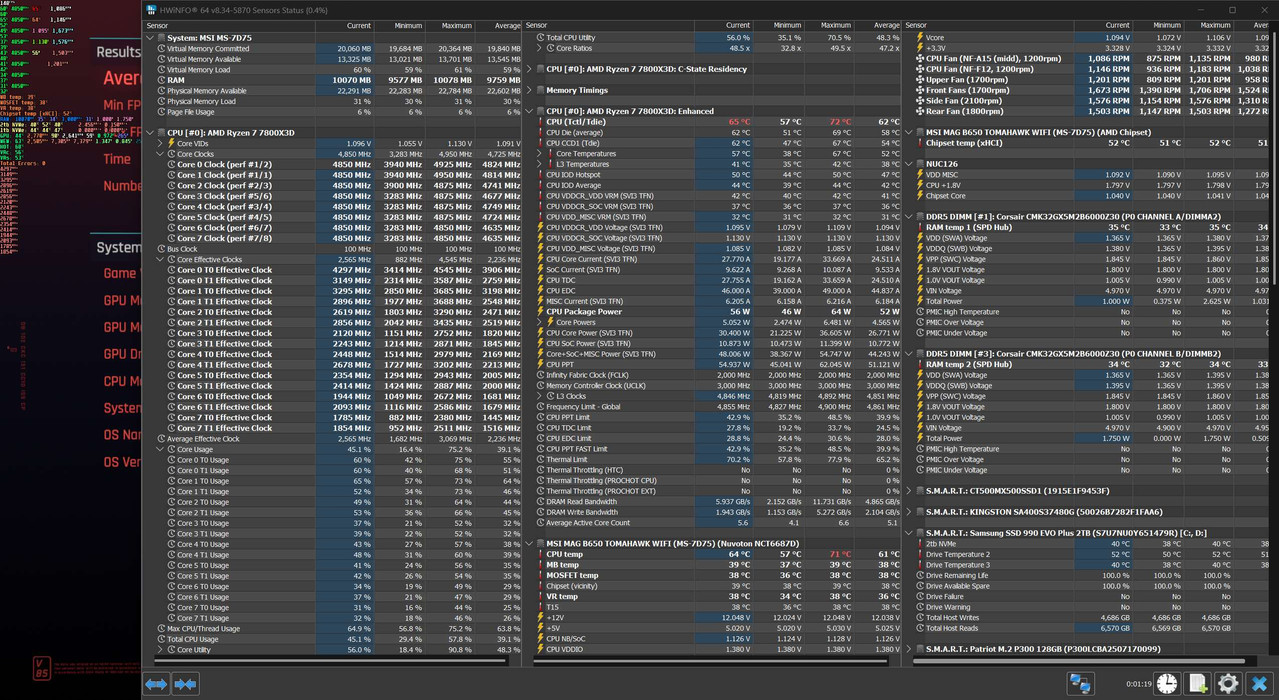Open sensor settings gear icon
The width and height of the screenshot is (1279, 700).
coord(1228,684)
